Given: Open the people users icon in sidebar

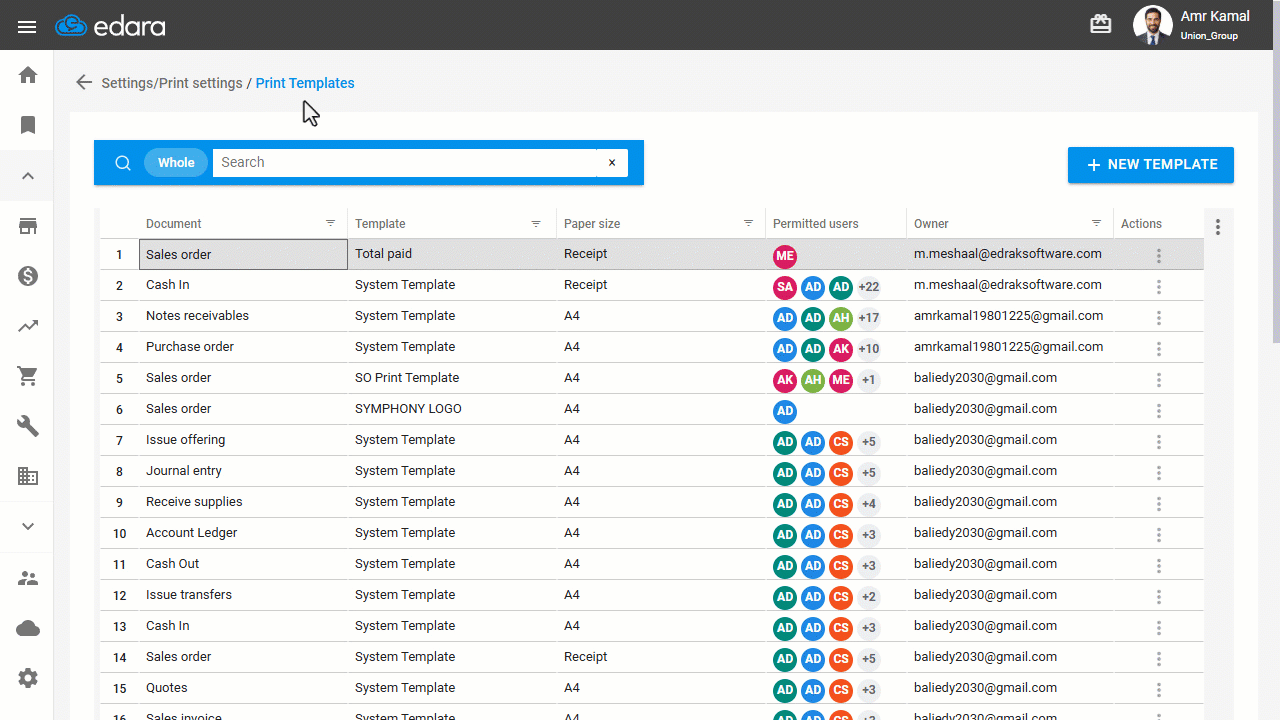Looking at the screenshot, I should (x=28, y=578).
